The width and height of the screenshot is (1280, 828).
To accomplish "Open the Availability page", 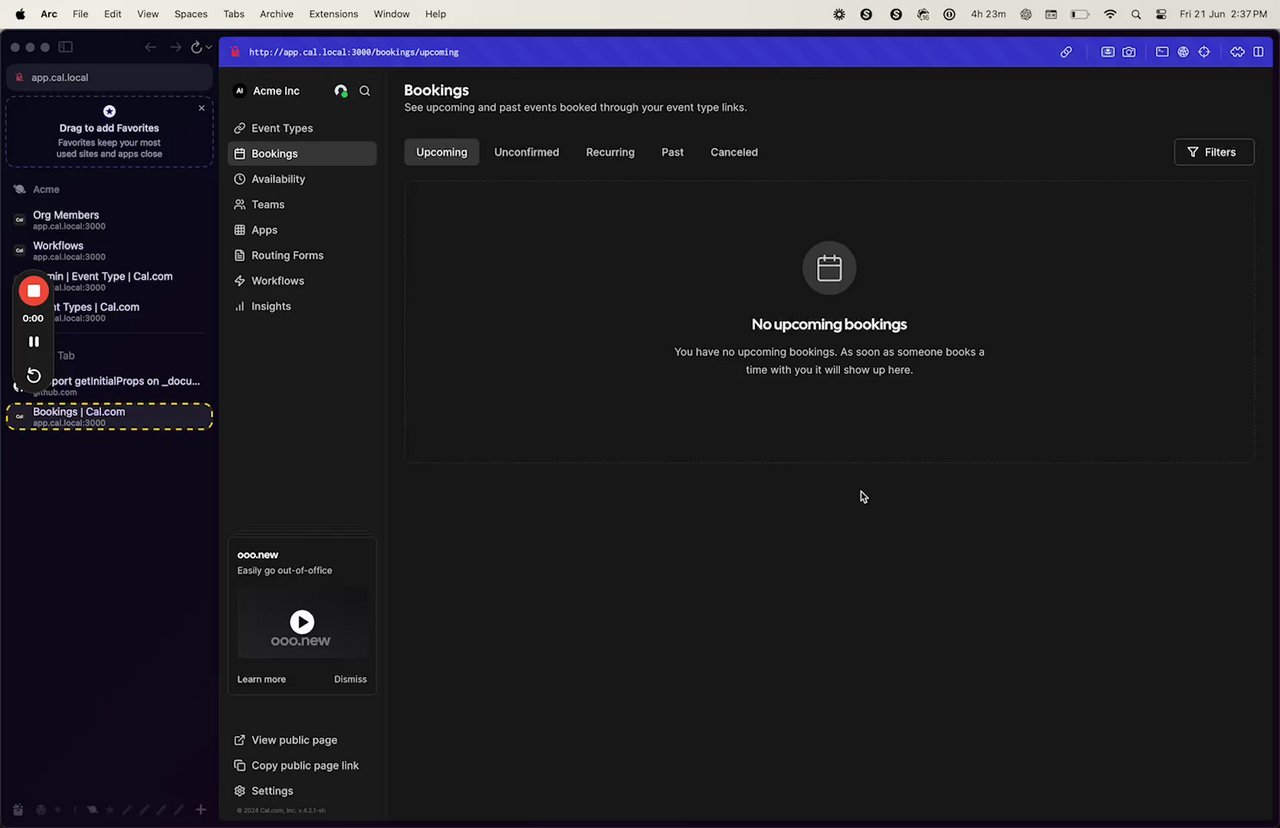I will 302,179.
